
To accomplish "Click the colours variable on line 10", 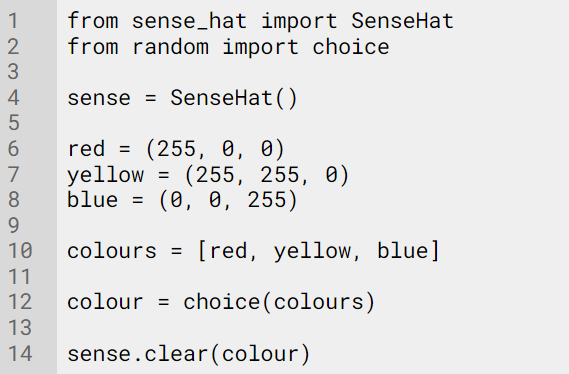I will coord(112,251).
